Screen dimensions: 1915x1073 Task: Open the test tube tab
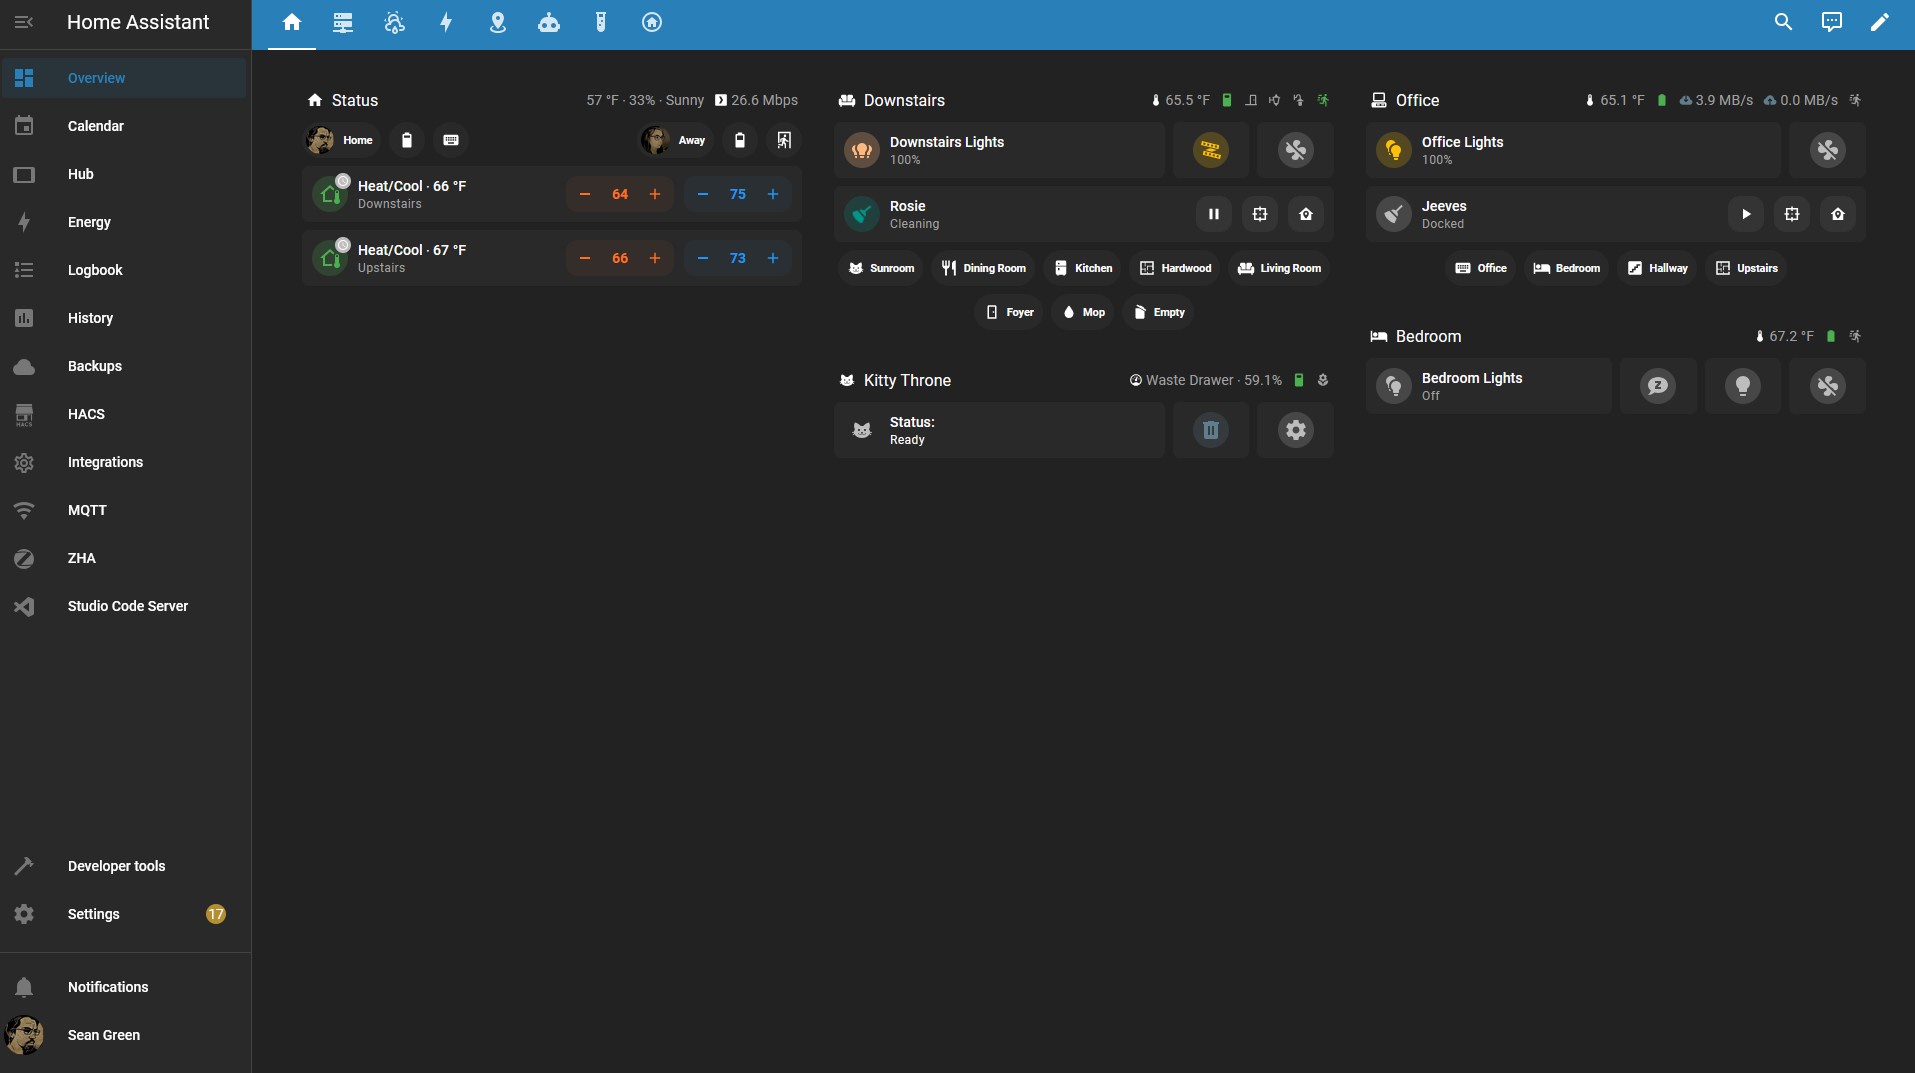(x=600, y=22)
